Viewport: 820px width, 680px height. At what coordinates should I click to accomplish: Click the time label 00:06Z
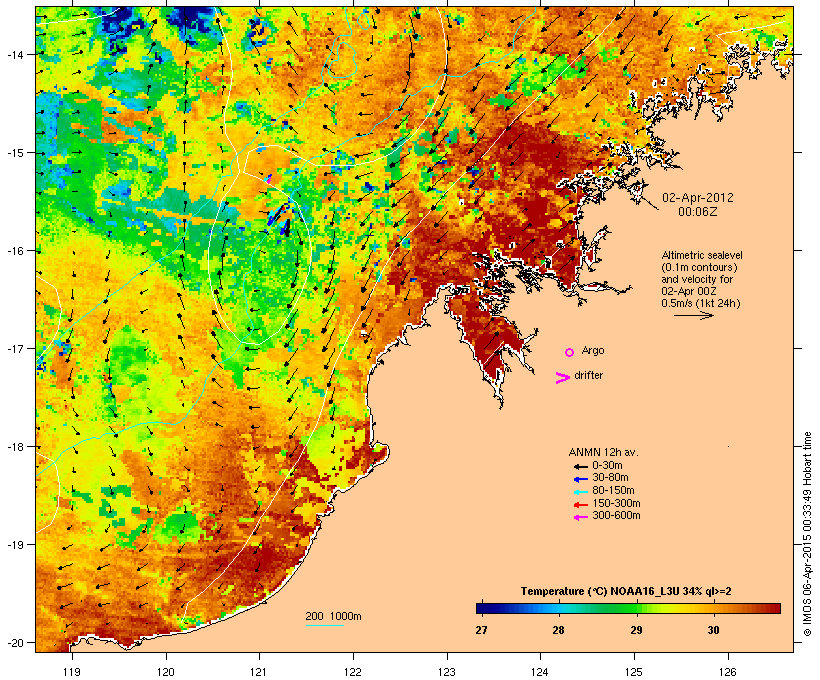click(x=698, y=212)
